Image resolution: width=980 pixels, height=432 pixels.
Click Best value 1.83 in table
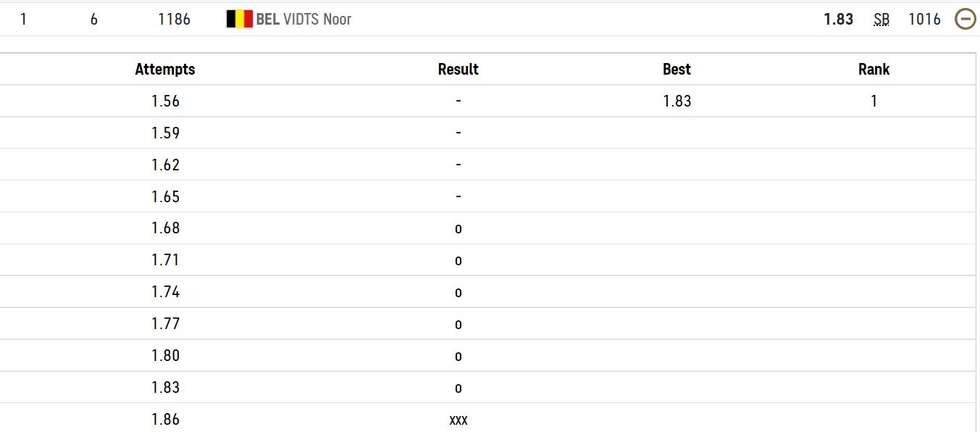(677, 101)
